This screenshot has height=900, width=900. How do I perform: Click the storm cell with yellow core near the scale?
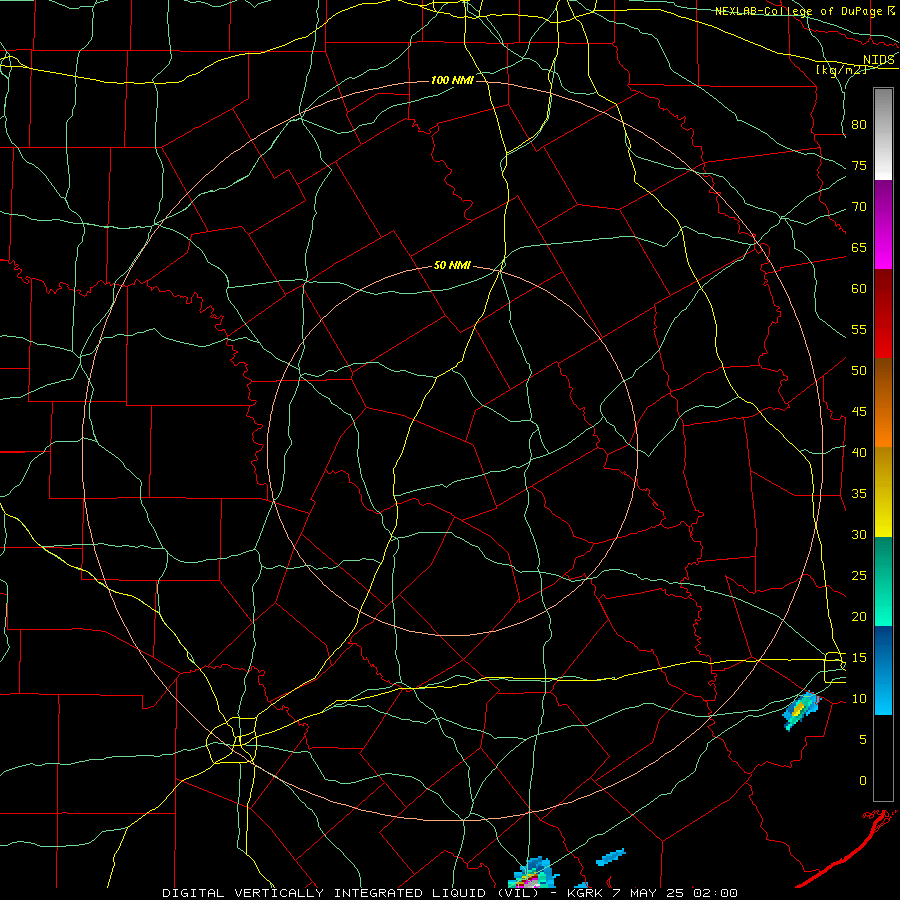[800, 711]
